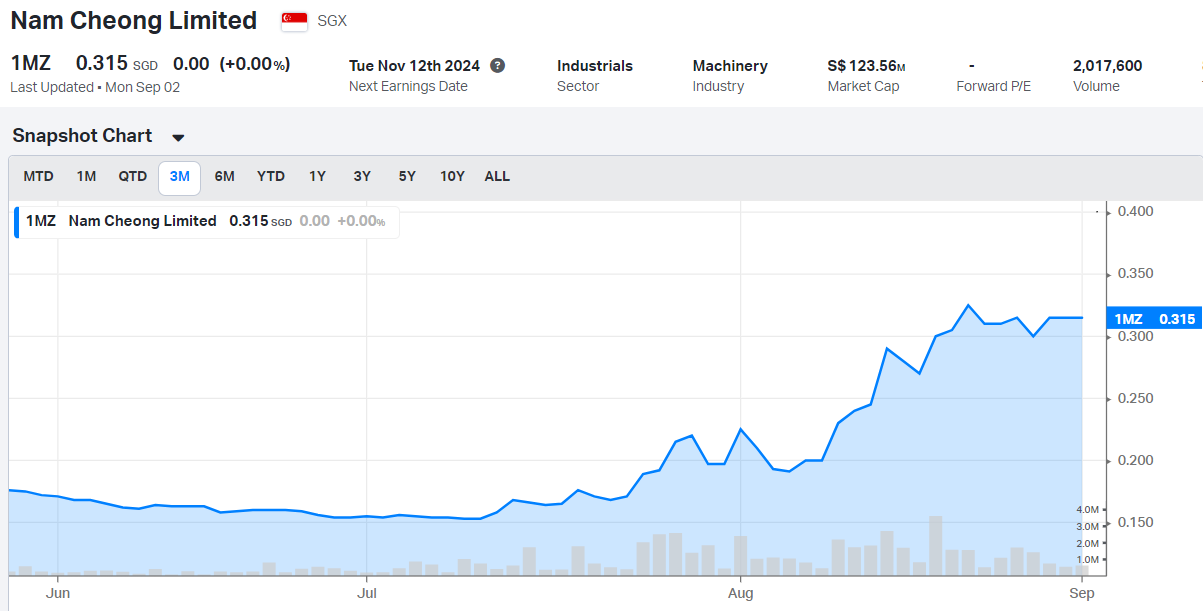Click the Jul label on time axis

click(367, 594)
